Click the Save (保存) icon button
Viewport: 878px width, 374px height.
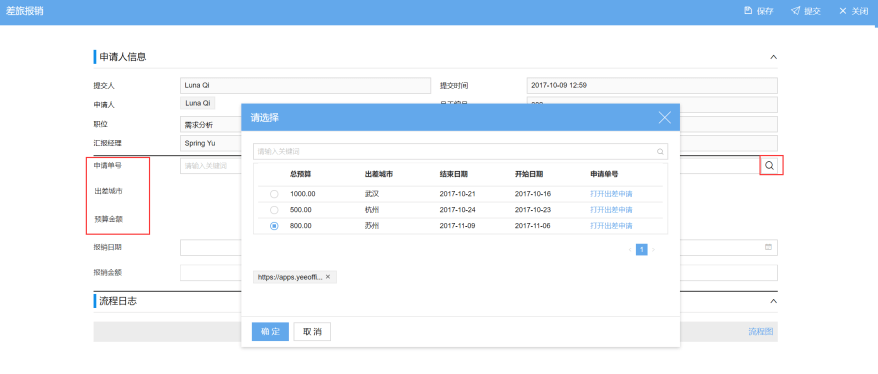[758, 11]
